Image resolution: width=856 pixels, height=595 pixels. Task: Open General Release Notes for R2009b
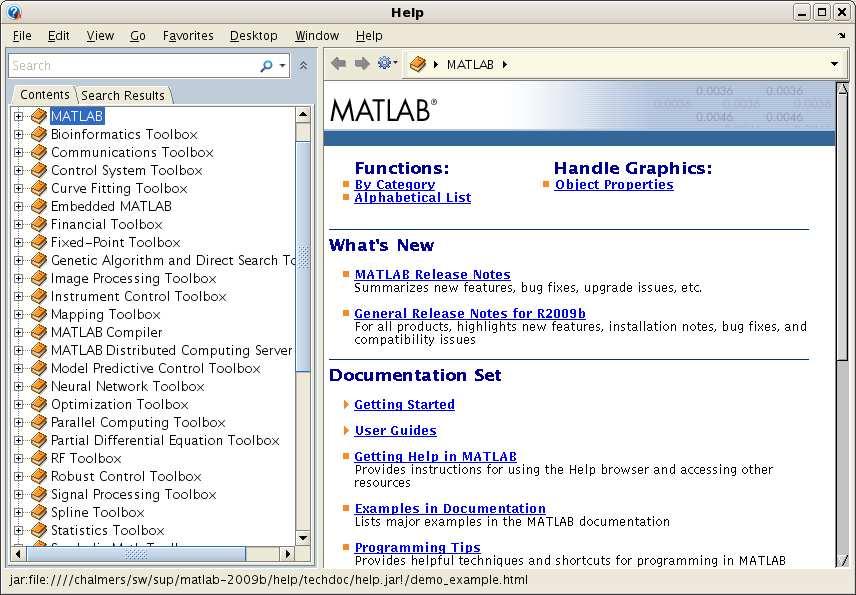point(469,313)
